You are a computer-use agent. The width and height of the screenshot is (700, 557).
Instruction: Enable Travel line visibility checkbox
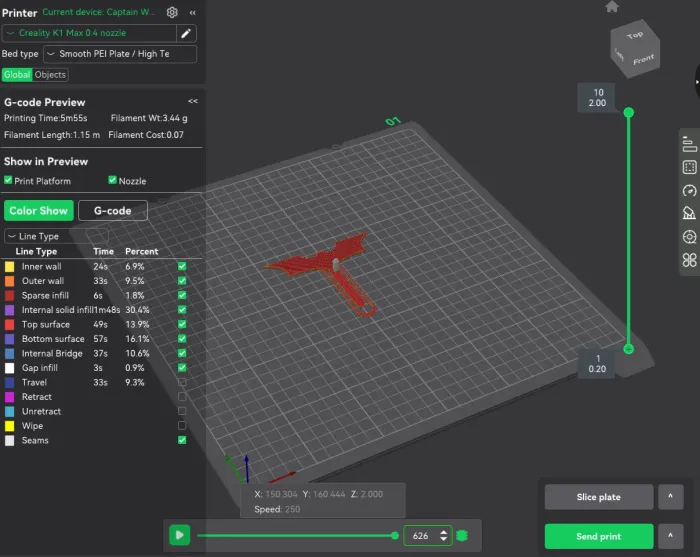tap(181, 382)
